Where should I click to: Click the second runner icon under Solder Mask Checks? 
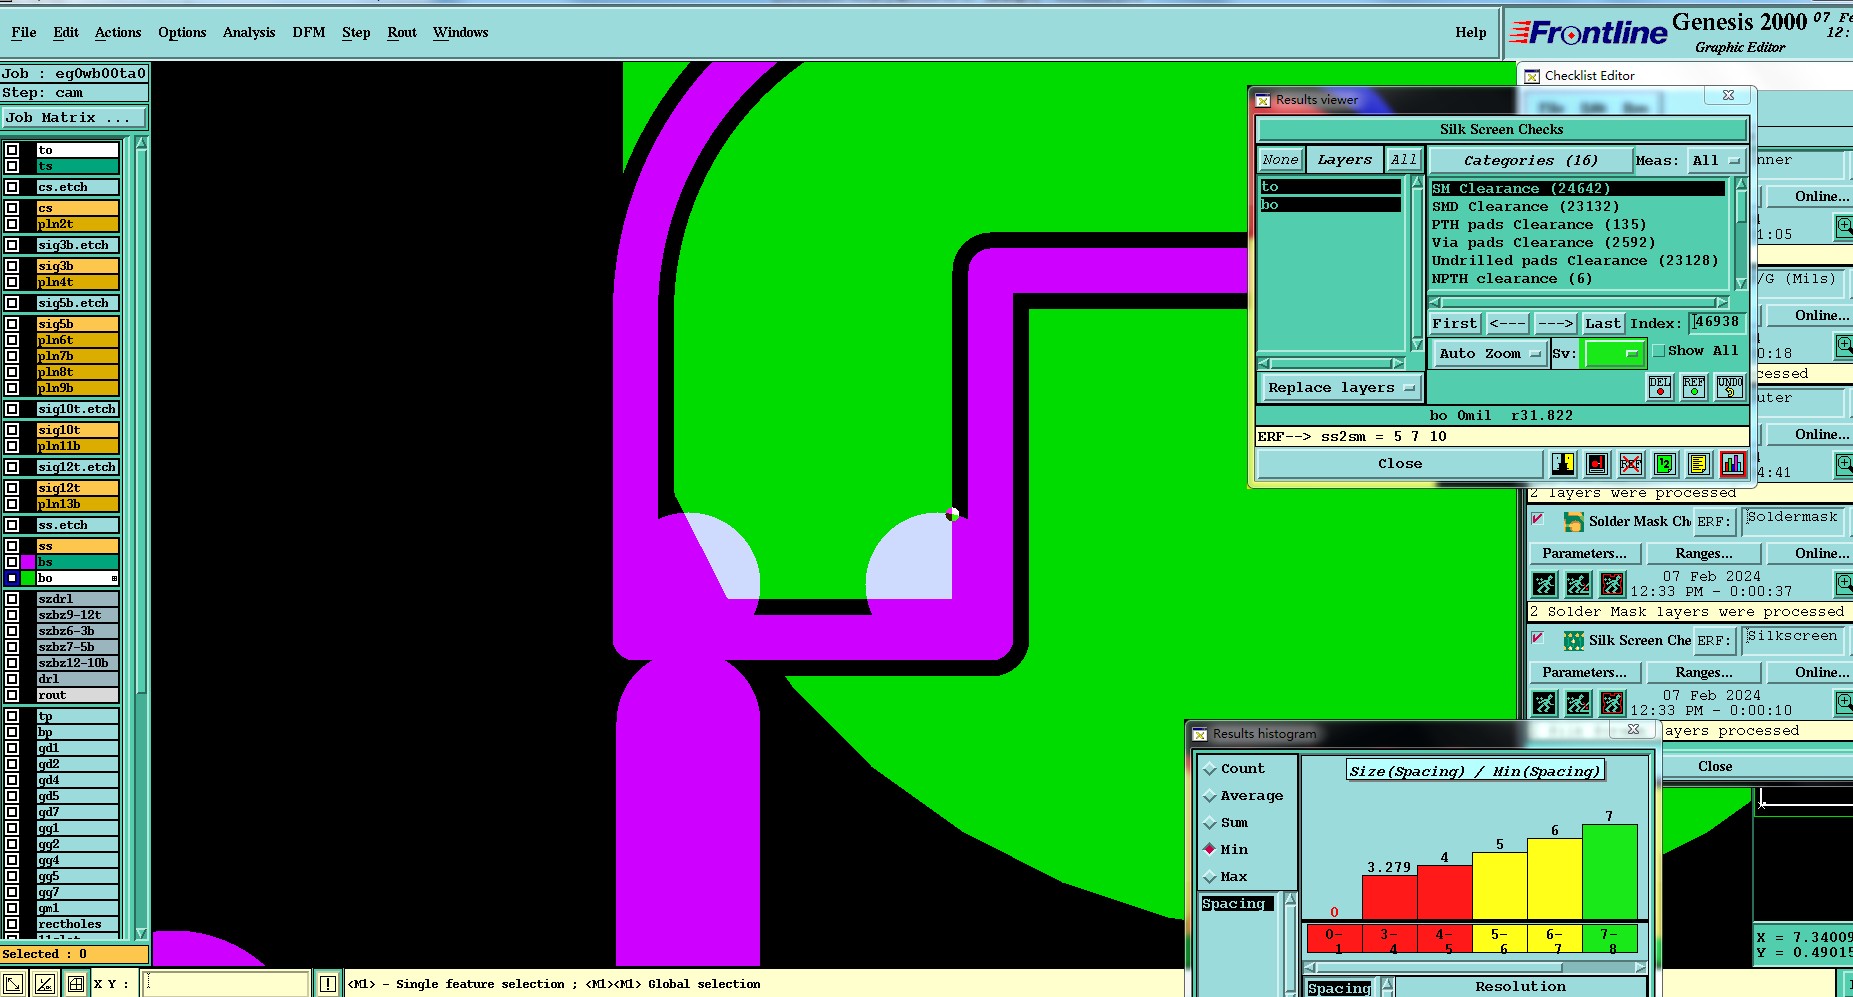pyautogui.click(x=1579, y=584)
